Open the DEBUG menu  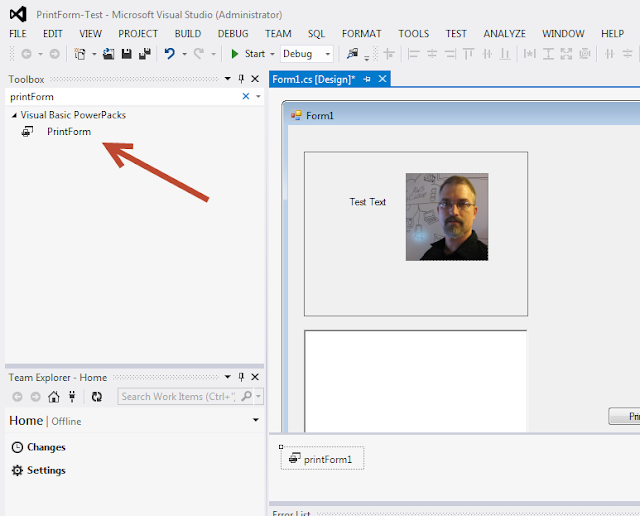pyautogui.click(x=233, y=33)
